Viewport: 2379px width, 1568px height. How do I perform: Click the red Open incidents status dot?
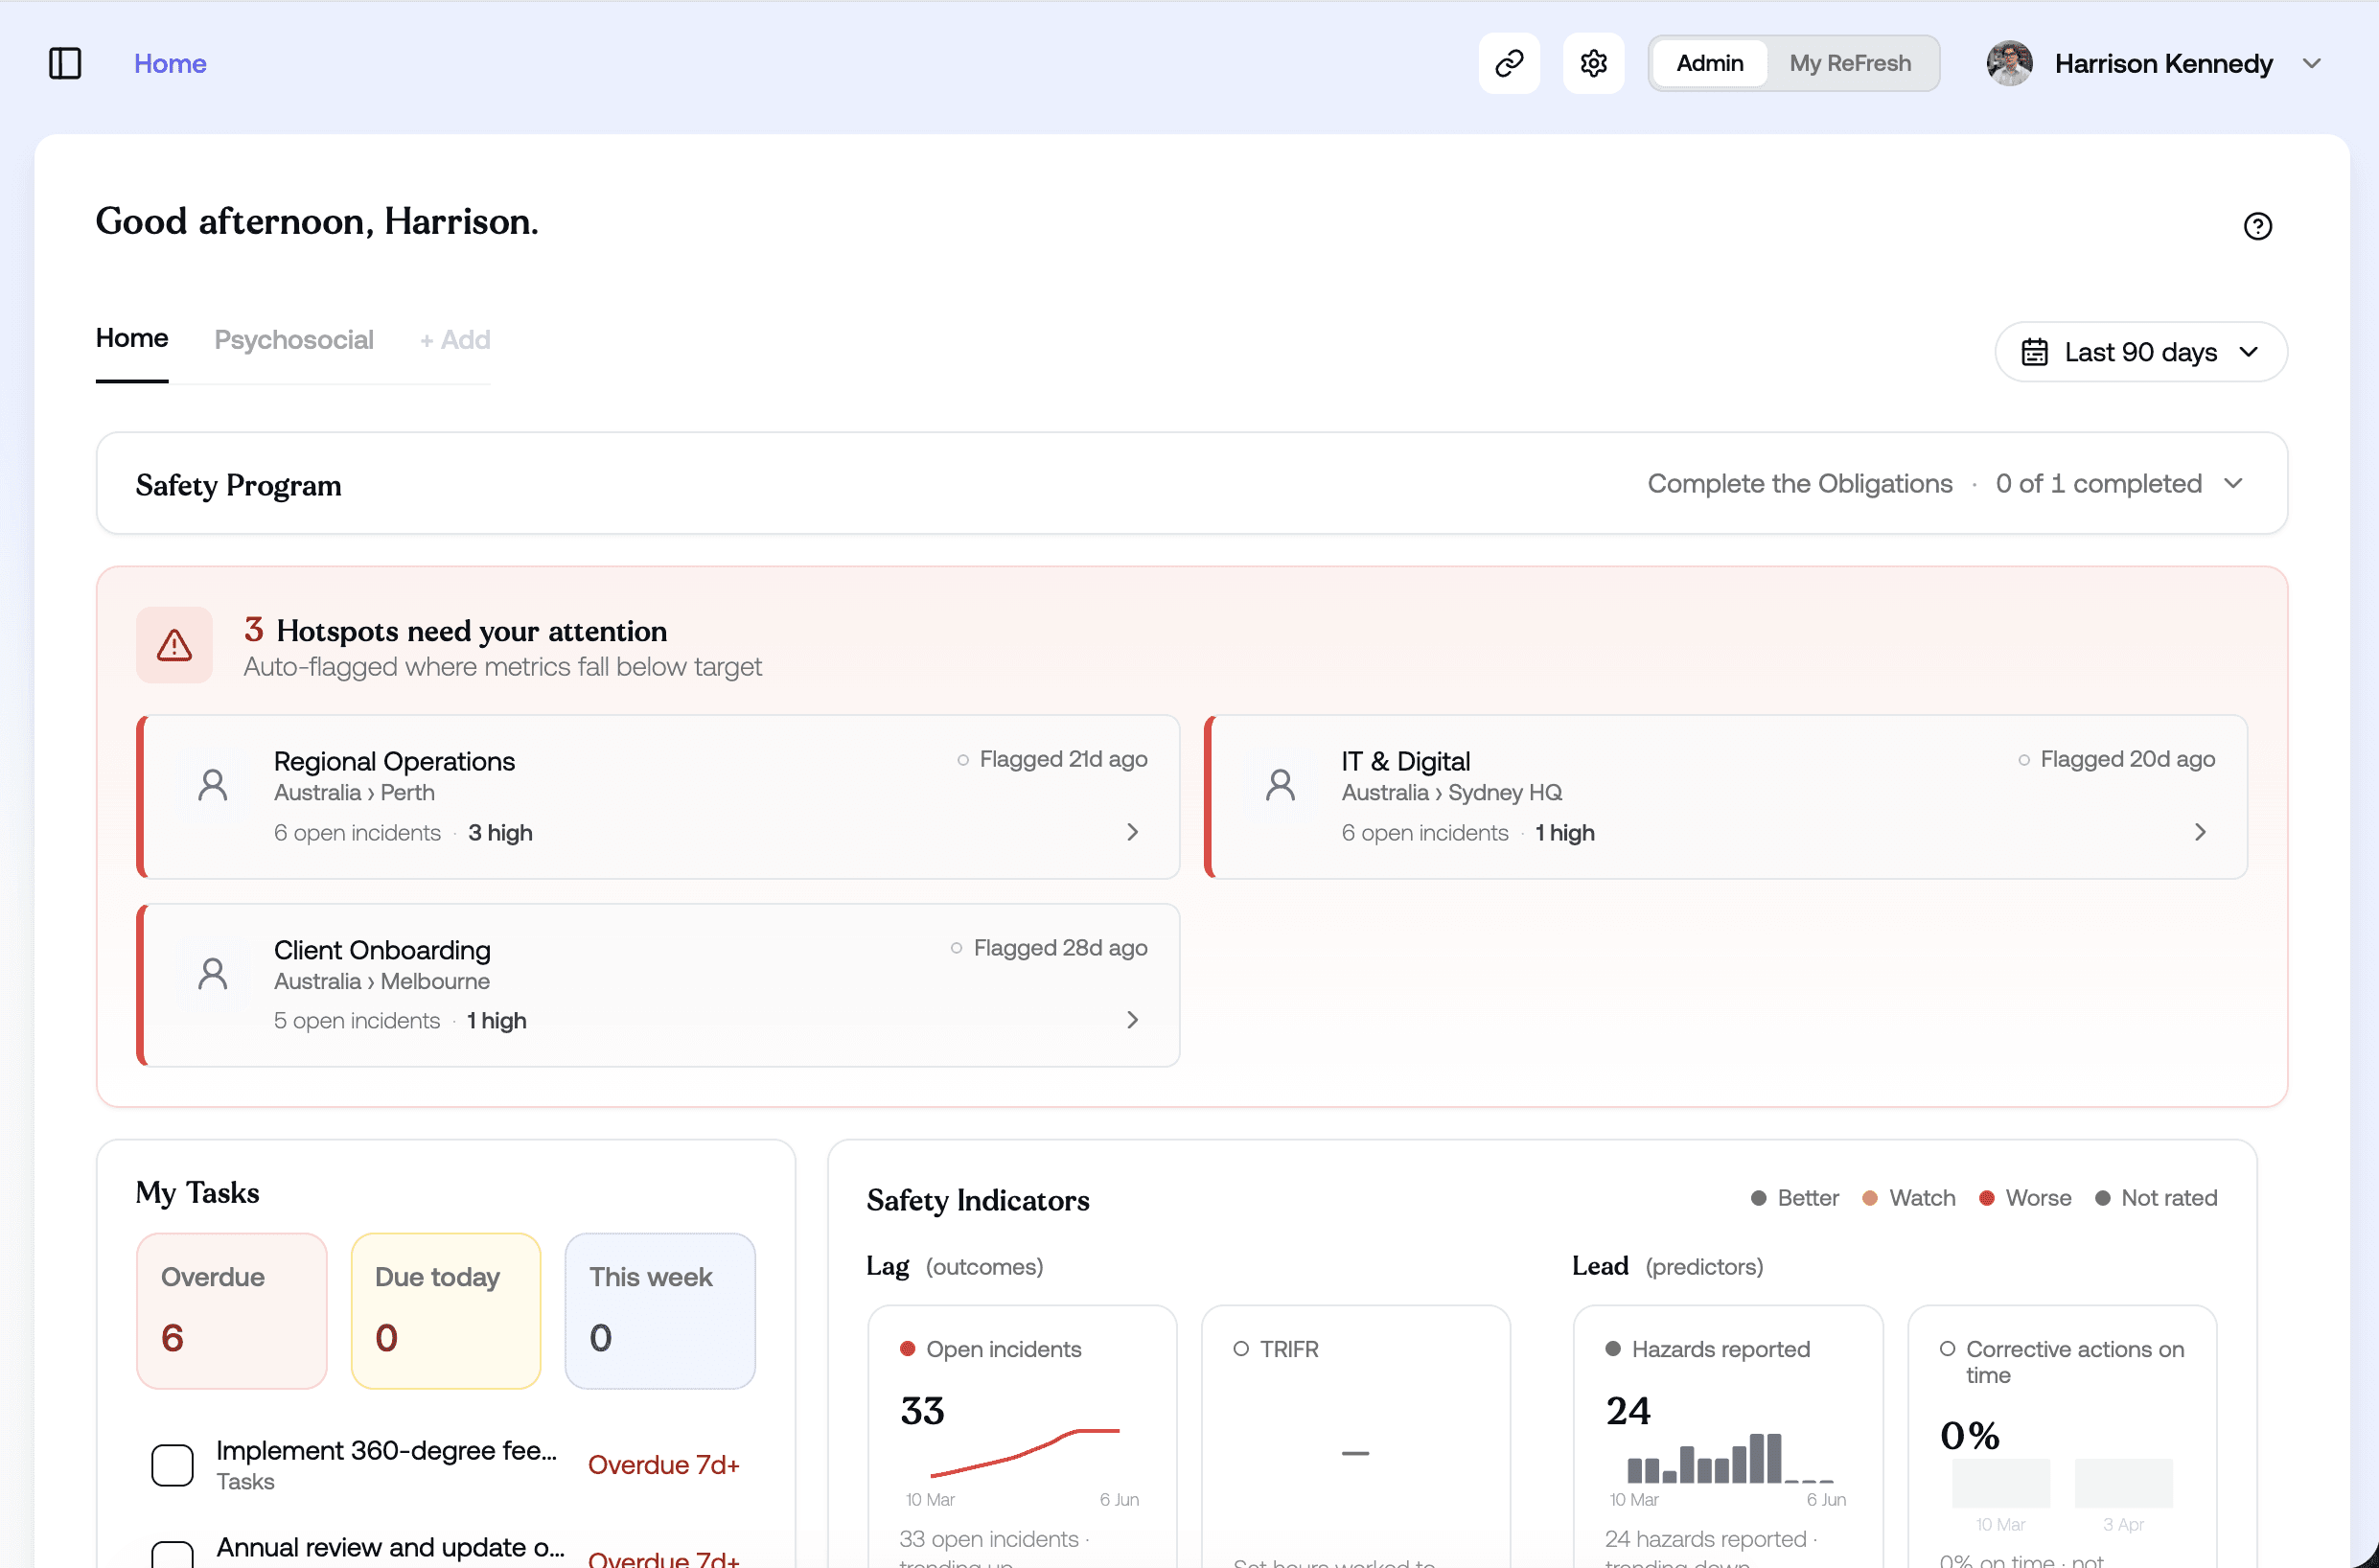pyautogui.click(x=907, y=1349)
